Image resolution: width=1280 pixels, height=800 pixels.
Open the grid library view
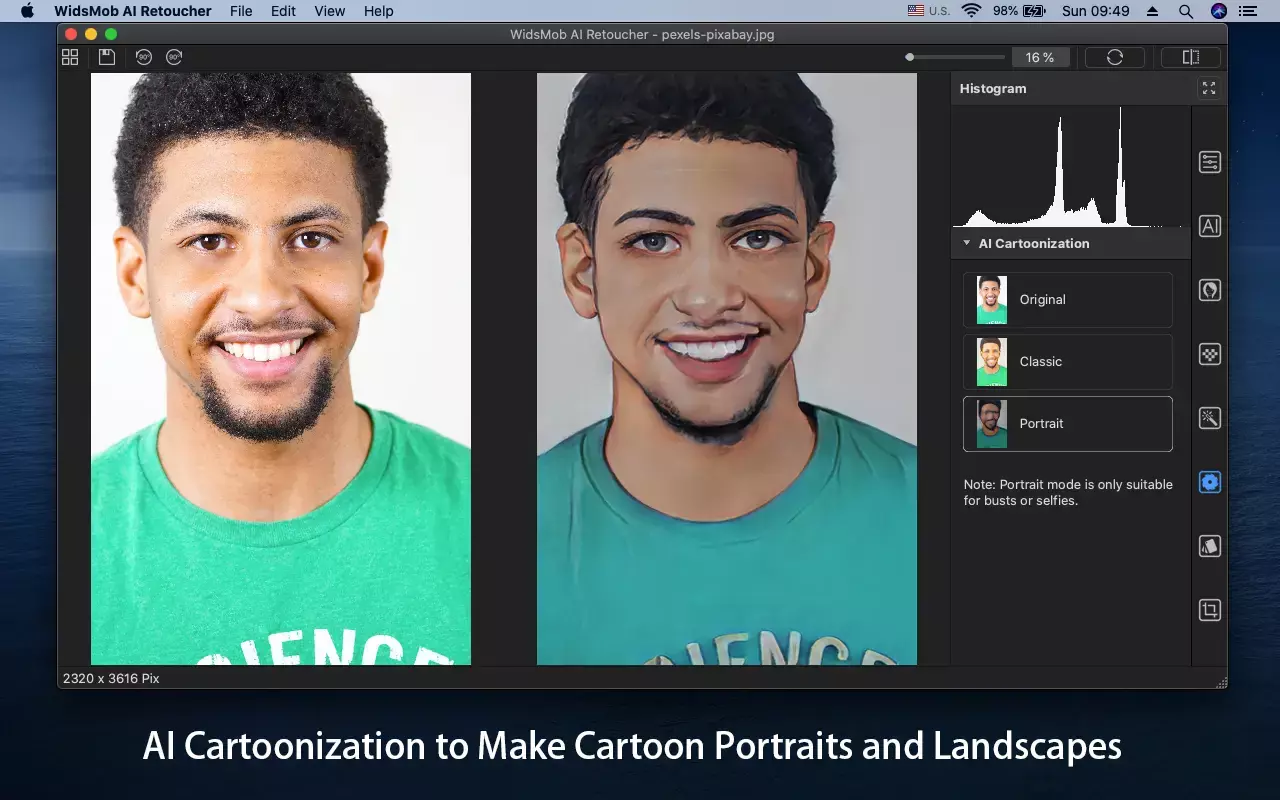click(x=70, y=58)
